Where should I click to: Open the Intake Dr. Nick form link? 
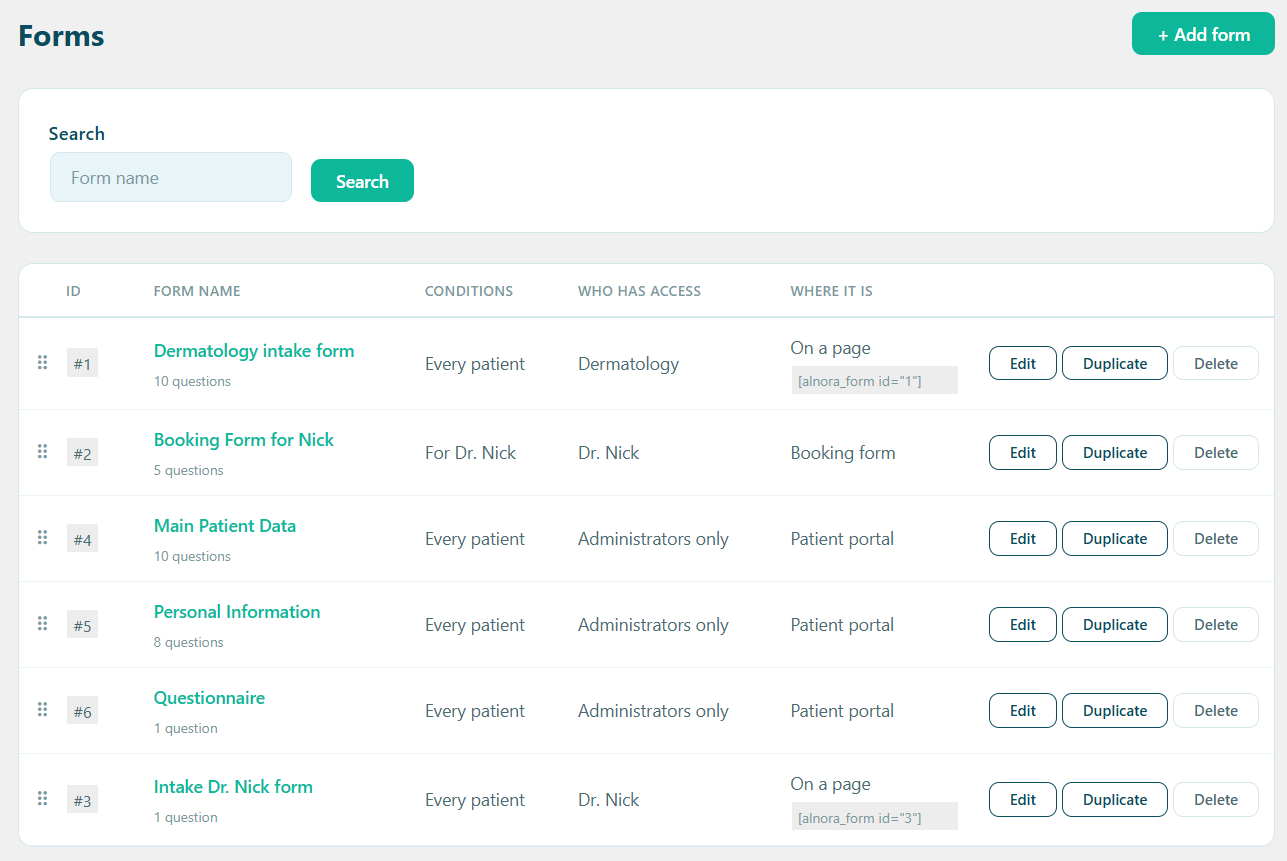point(233,787)
